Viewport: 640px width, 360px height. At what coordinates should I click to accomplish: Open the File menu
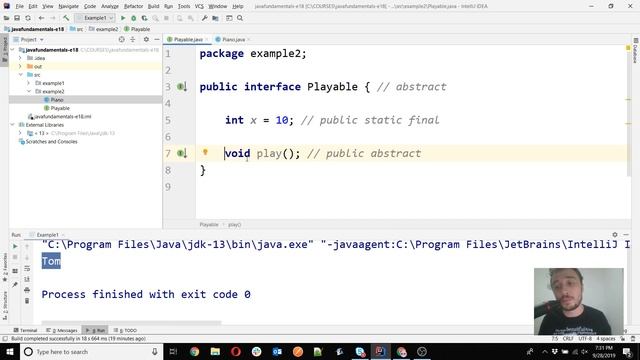point(20,6)
